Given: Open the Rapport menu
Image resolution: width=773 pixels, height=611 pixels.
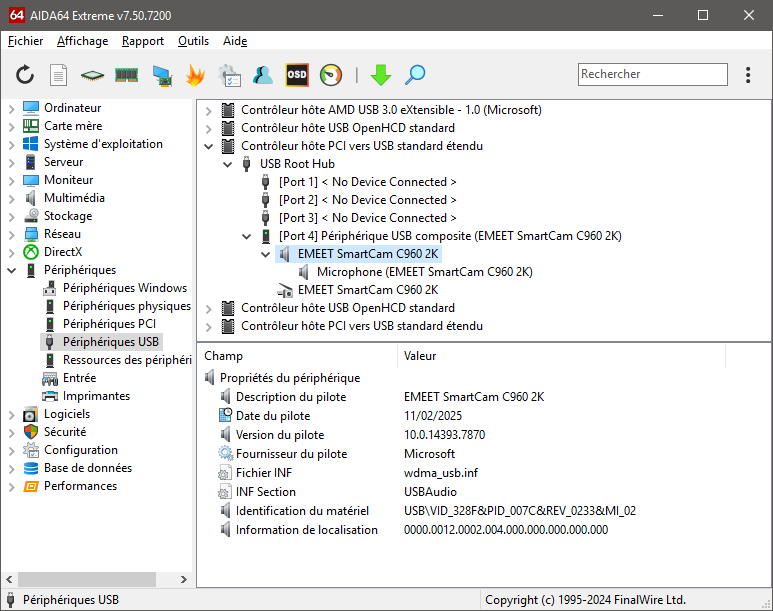Looking at the screenshot, I should point(143,41).
